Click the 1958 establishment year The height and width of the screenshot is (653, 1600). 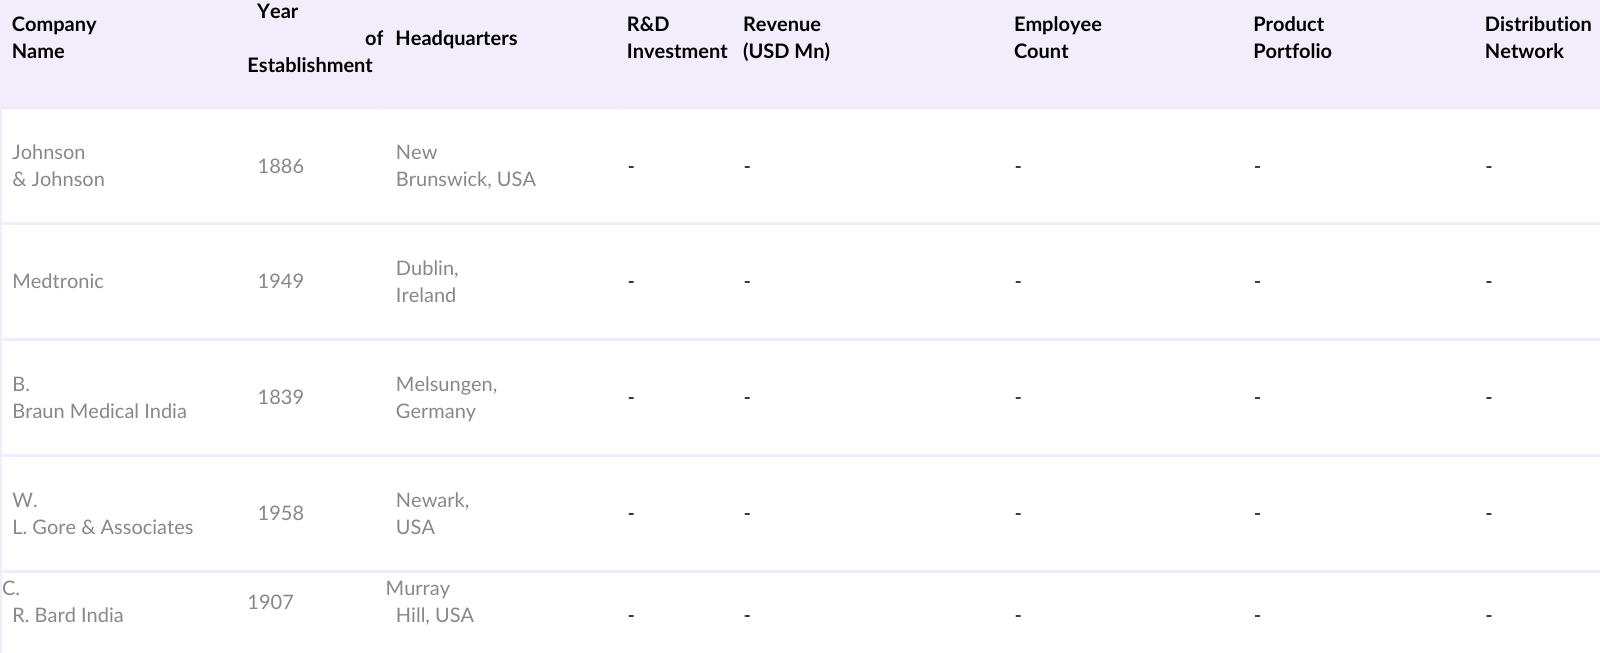(x=280, y=513)
